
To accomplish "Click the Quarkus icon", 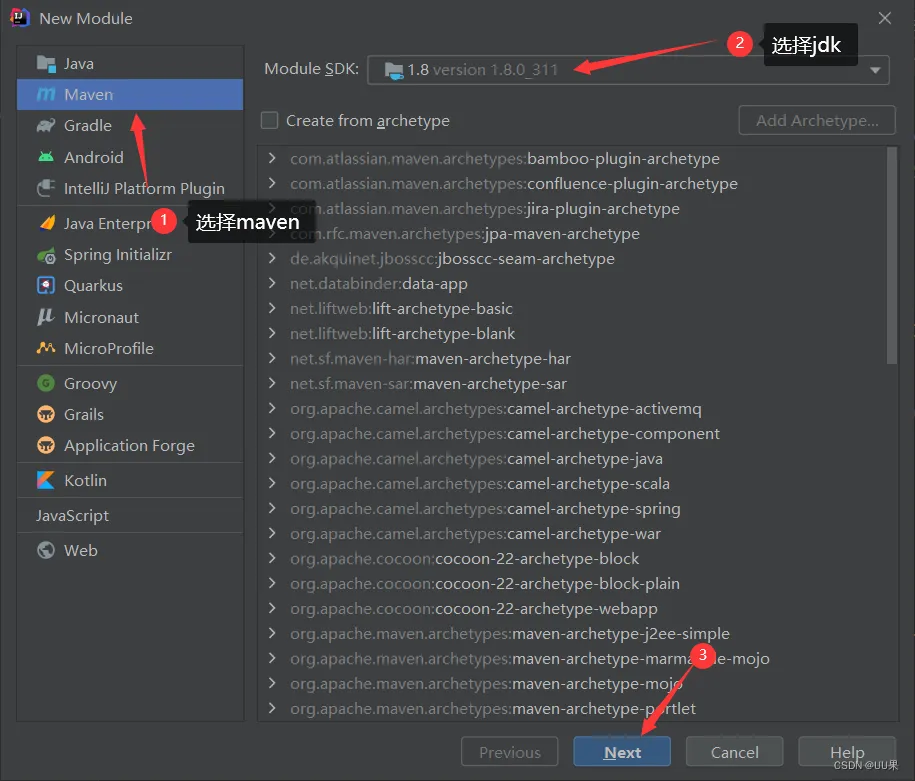I will click(46, 285).
